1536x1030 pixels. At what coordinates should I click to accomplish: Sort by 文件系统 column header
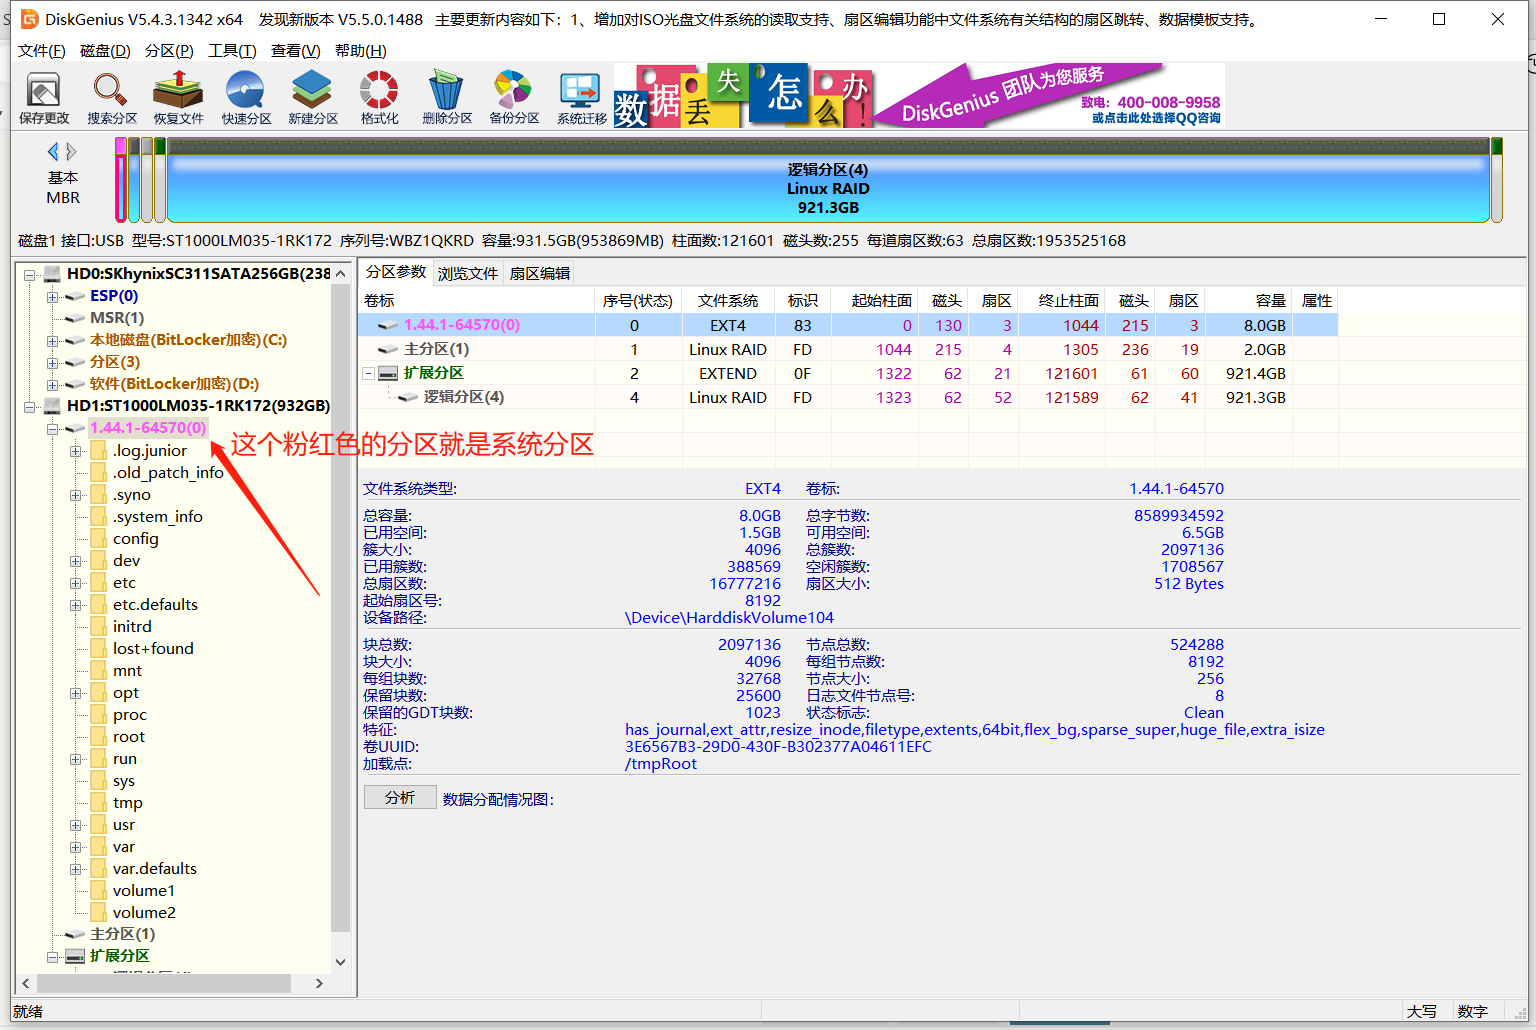728,301
